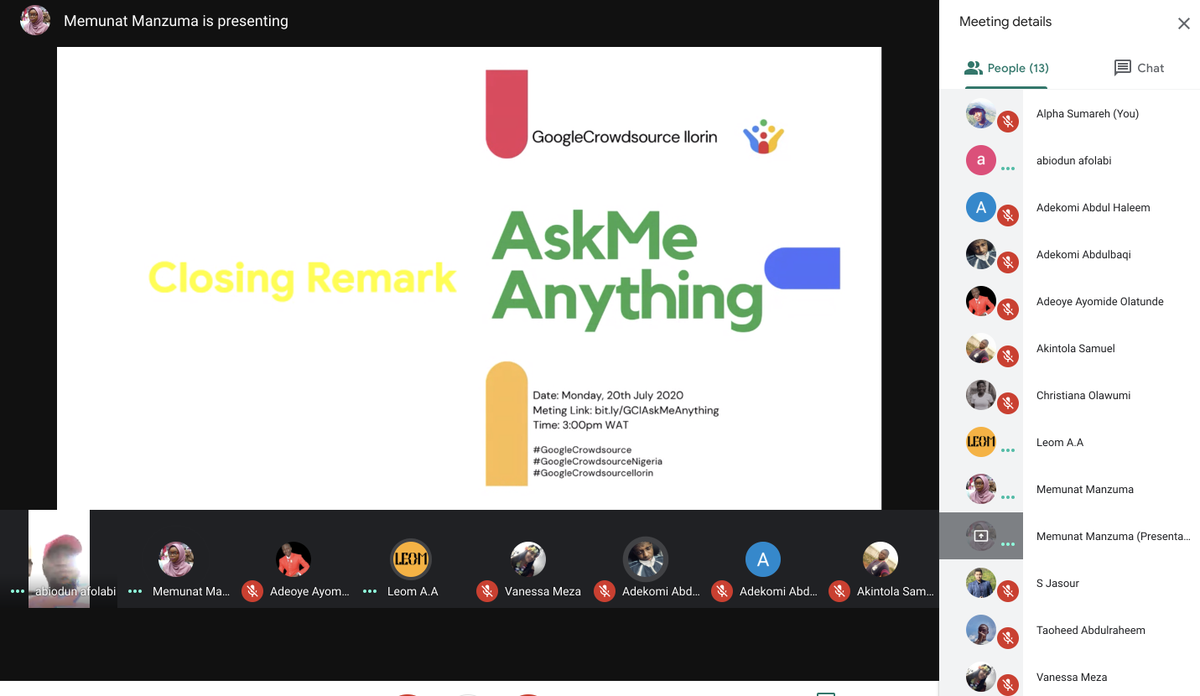Click muted mic icon for Christiana Olawumi

[x=1008, y=403]
